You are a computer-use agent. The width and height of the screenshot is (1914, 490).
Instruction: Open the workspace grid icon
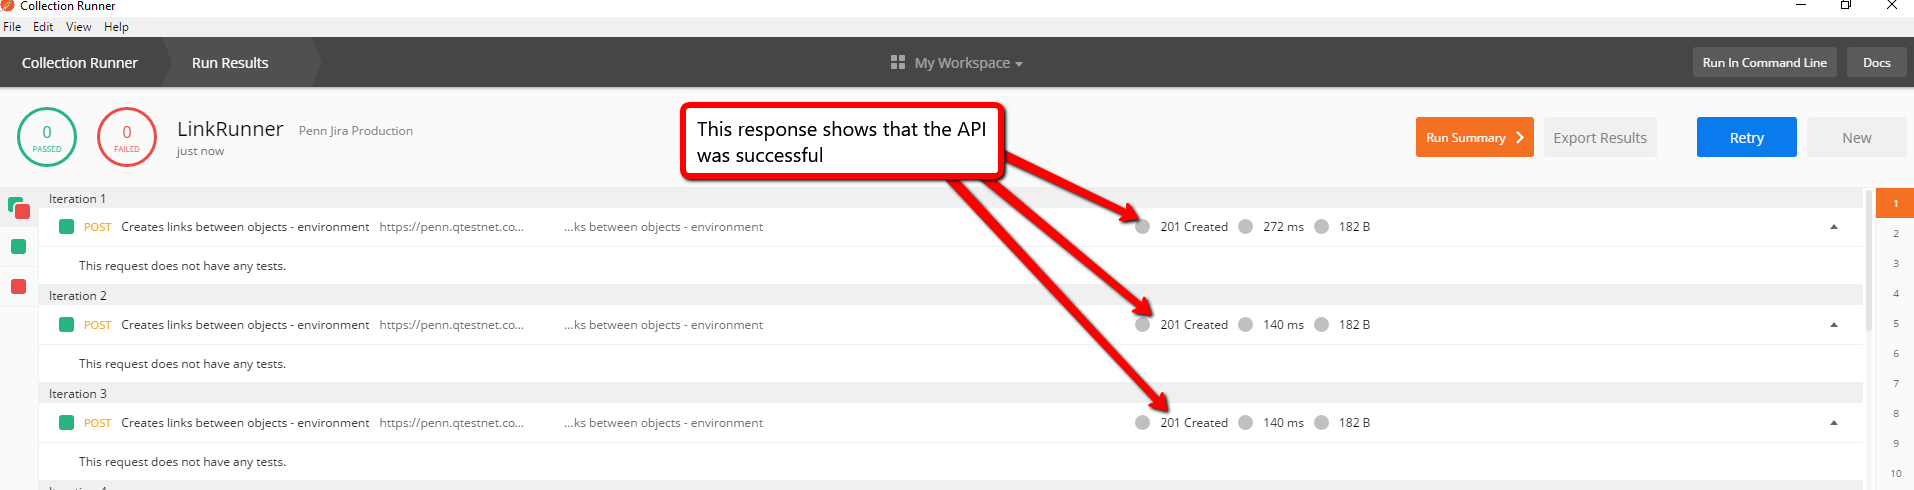898,62
